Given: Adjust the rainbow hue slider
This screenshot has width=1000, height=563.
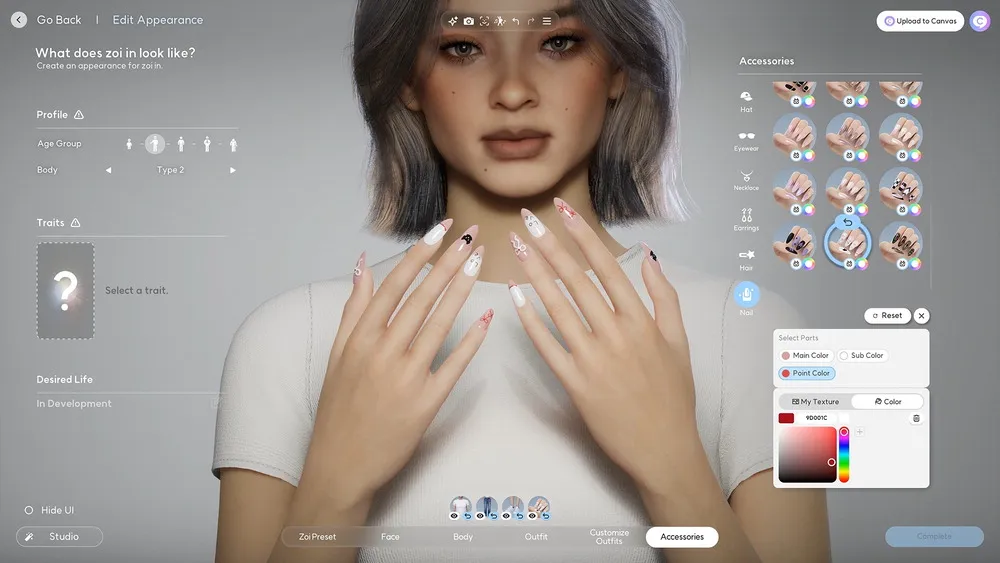Looking at the screenshot, I should pyautogui.click(x=844, y=455).
